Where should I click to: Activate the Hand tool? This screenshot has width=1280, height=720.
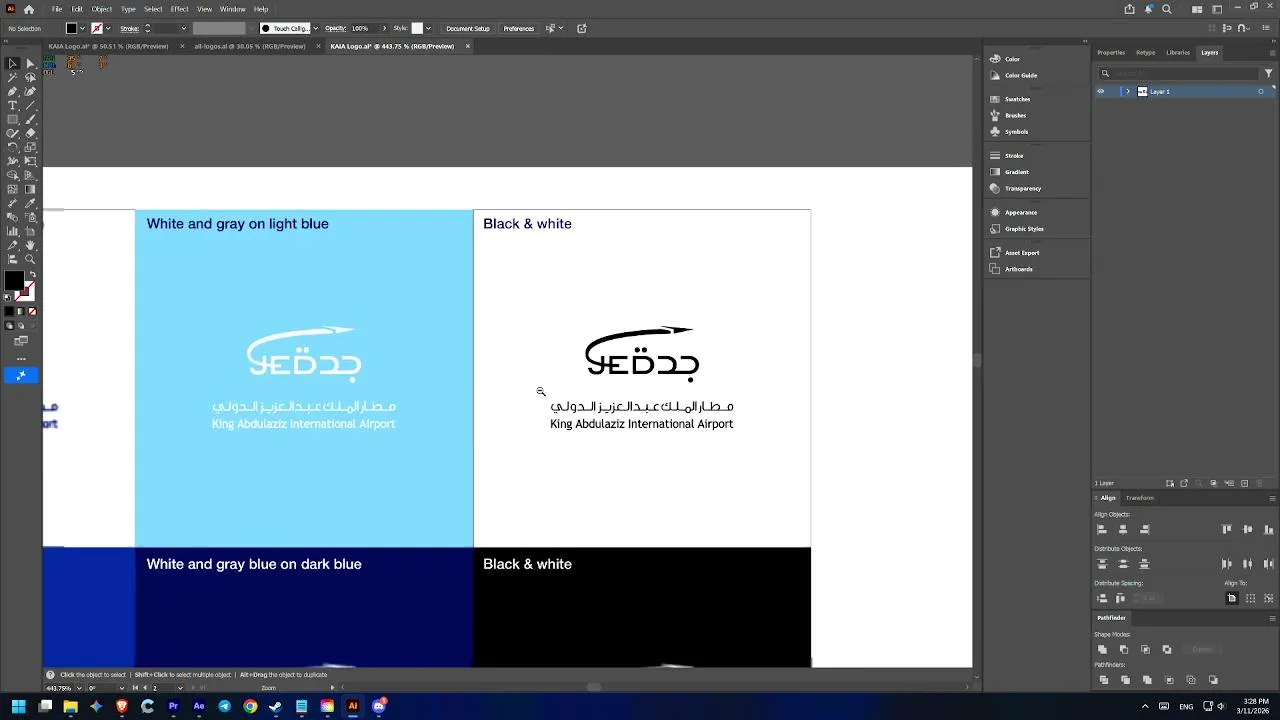pyautogui.click(x=30, y=245)
